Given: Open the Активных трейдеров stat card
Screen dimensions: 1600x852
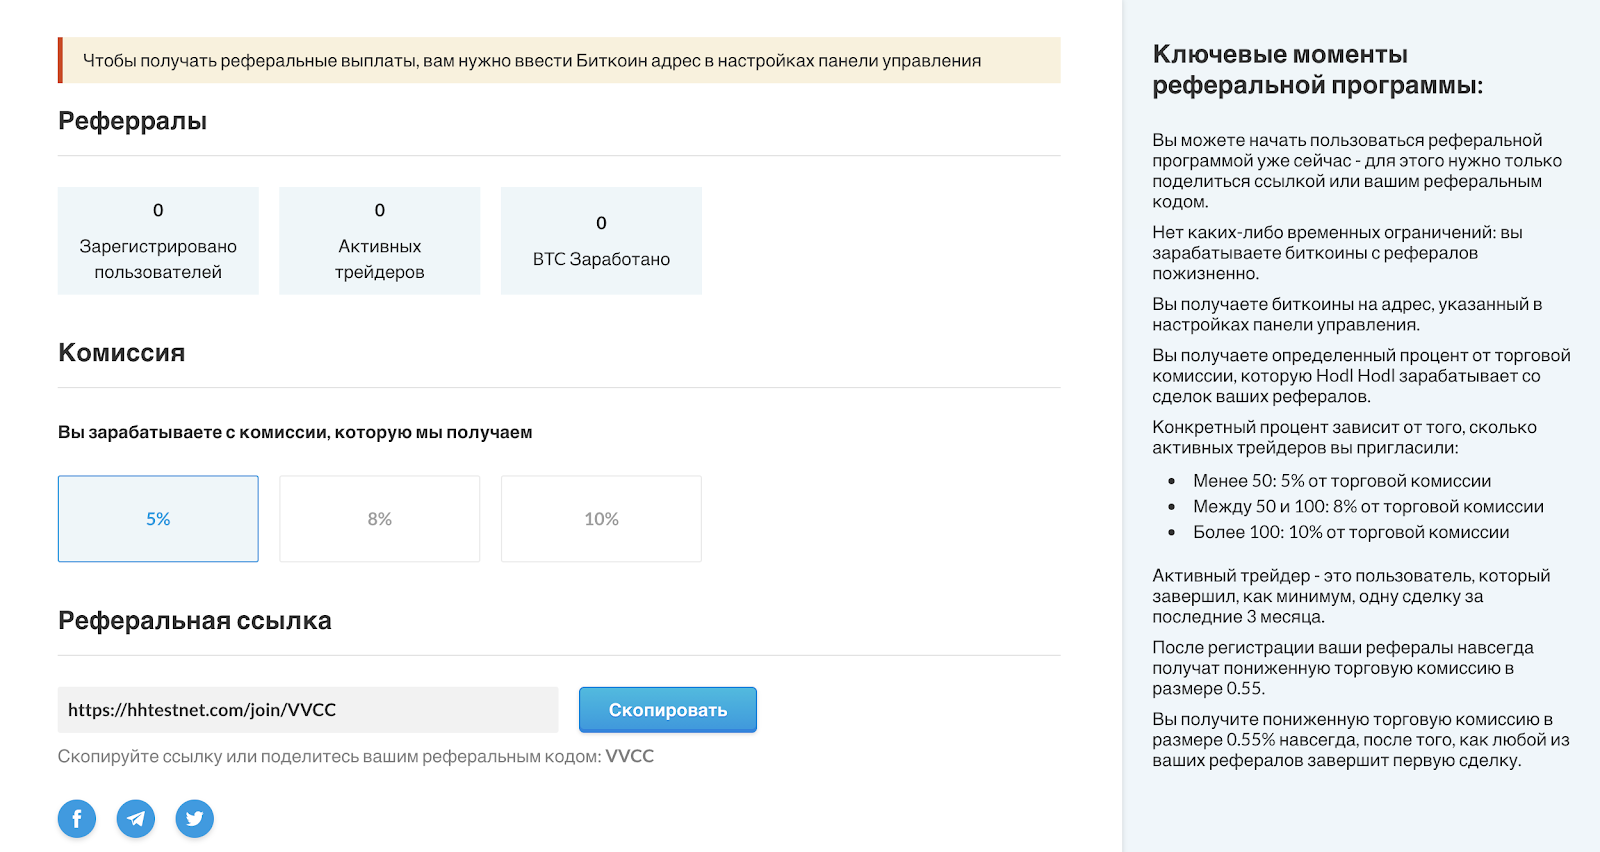Looking at the screenshot, I should [379, 241].
